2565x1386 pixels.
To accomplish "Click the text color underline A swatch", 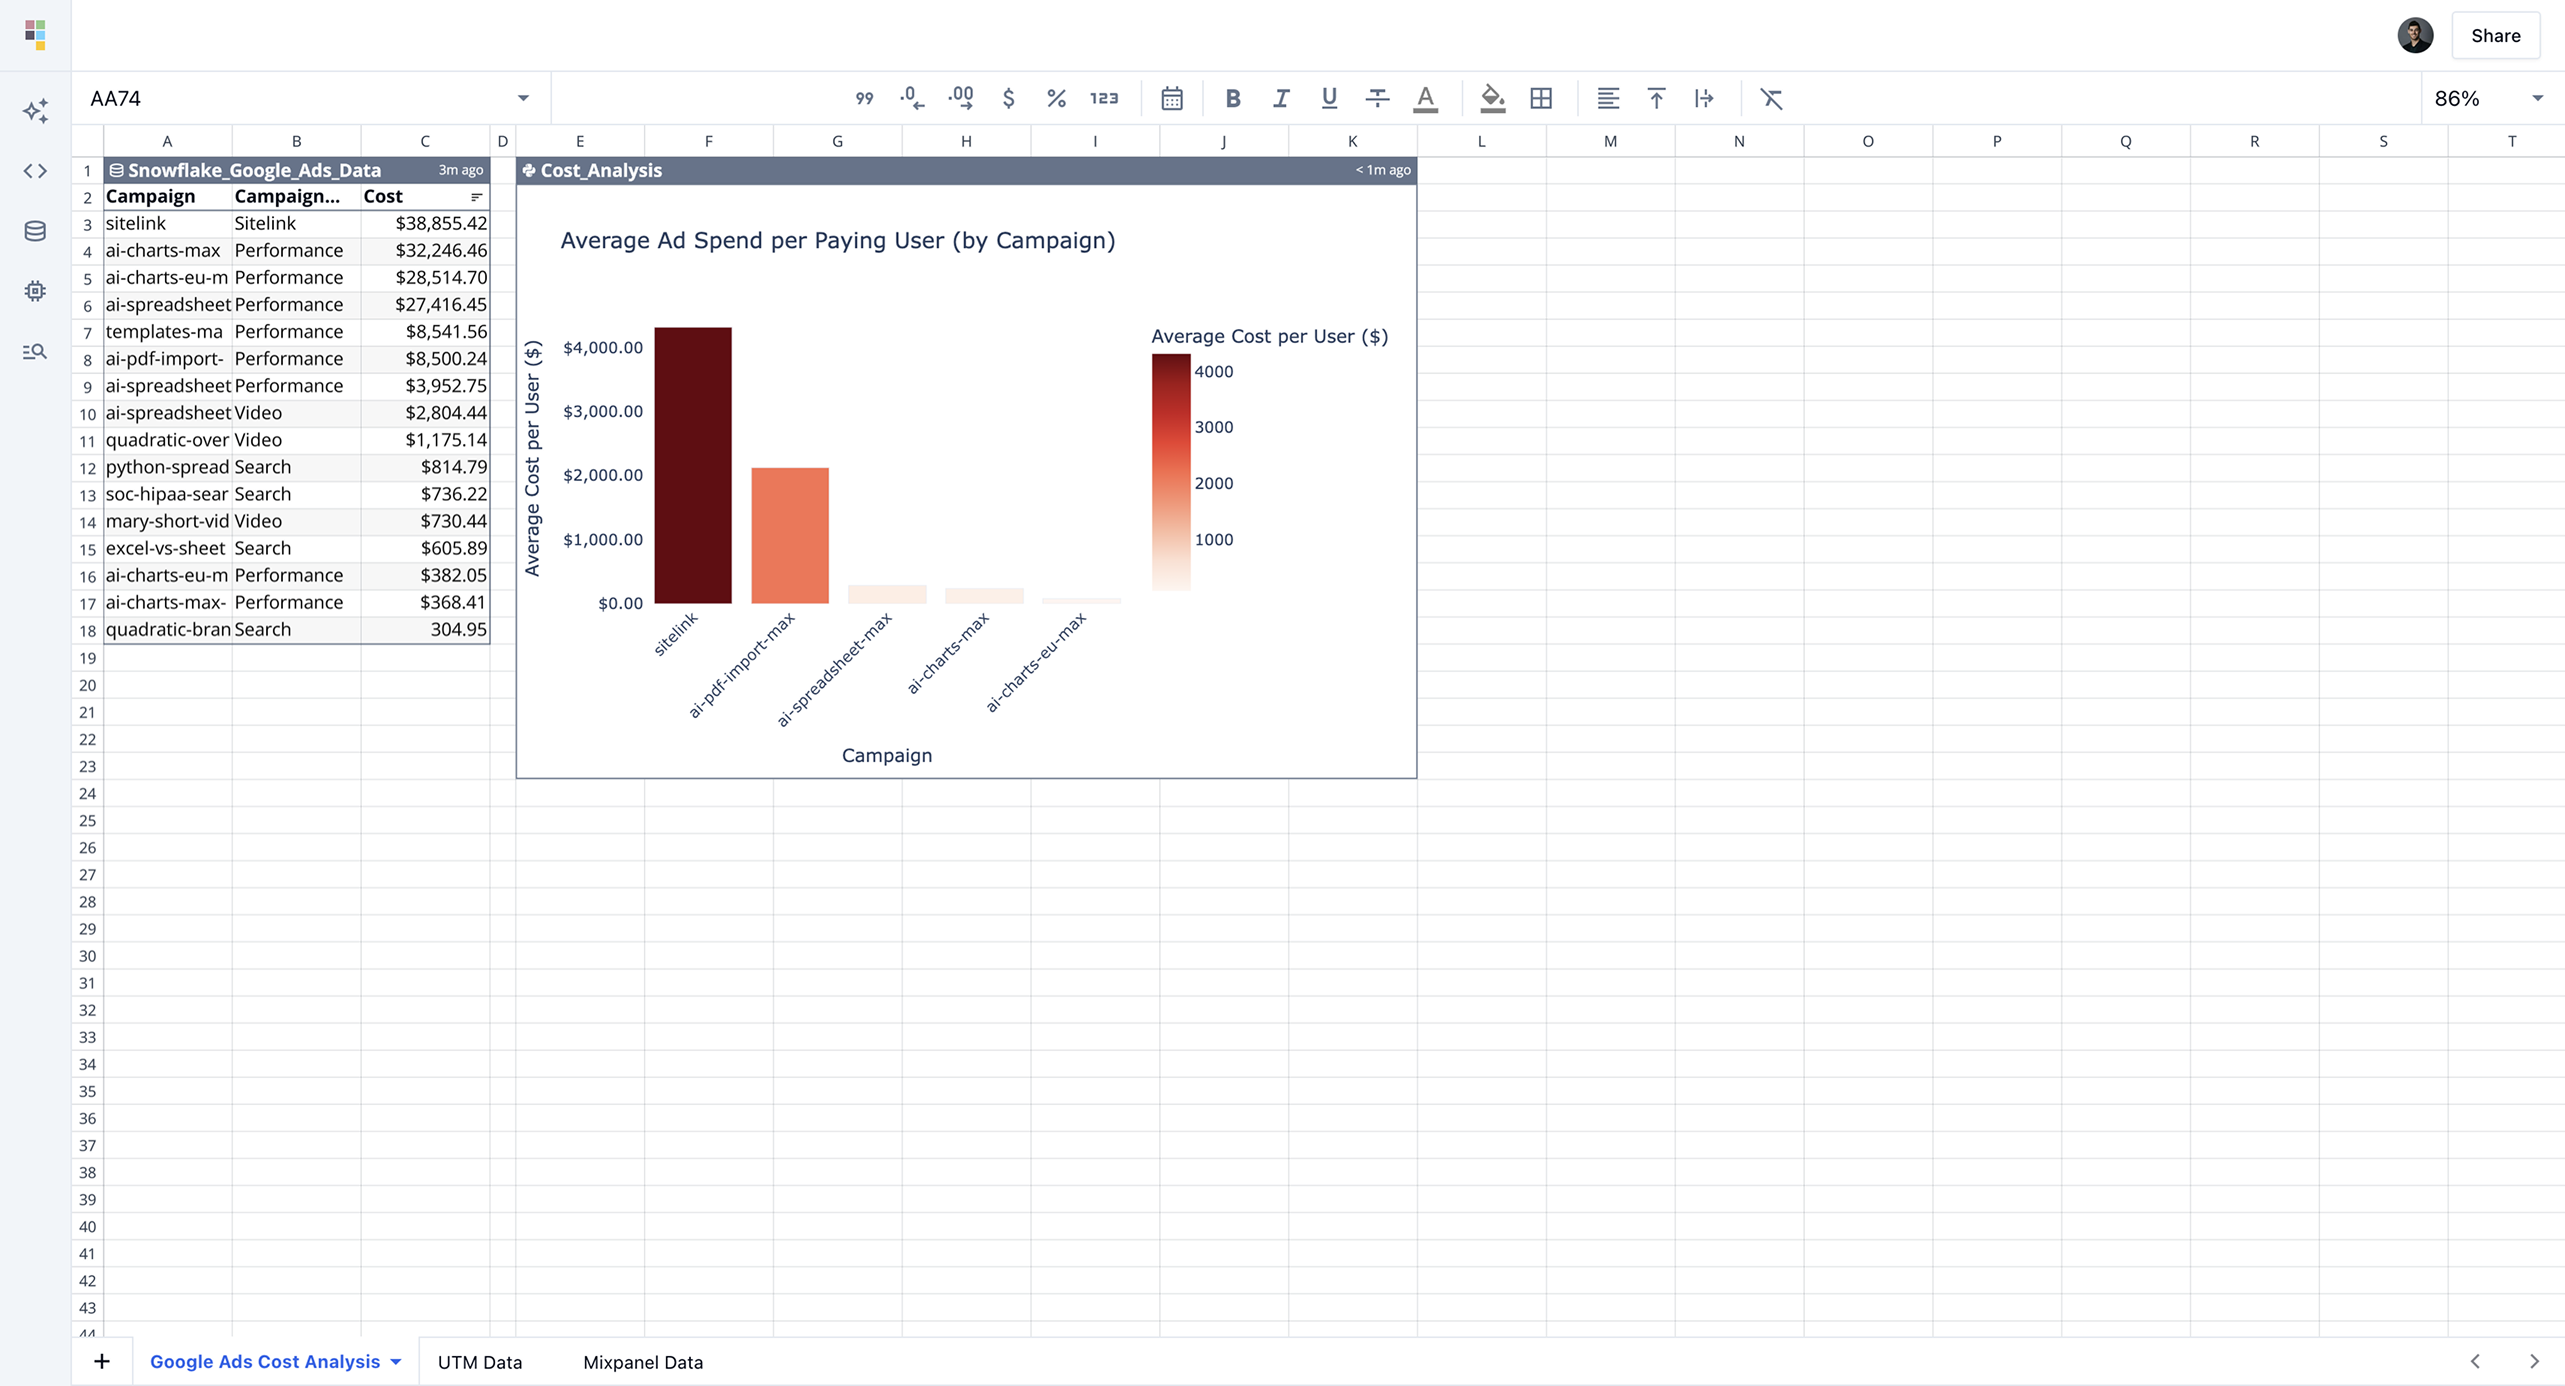I will point(1425,98).
